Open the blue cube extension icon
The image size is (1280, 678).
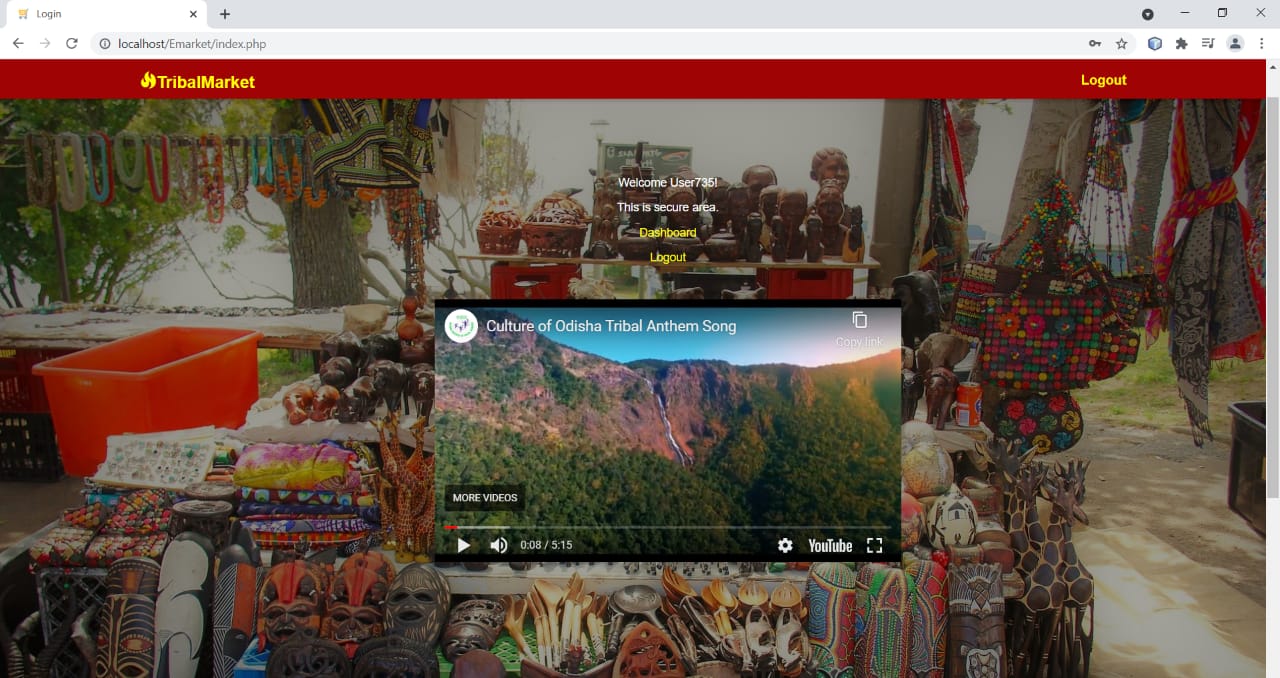[x=1155, y=43]
